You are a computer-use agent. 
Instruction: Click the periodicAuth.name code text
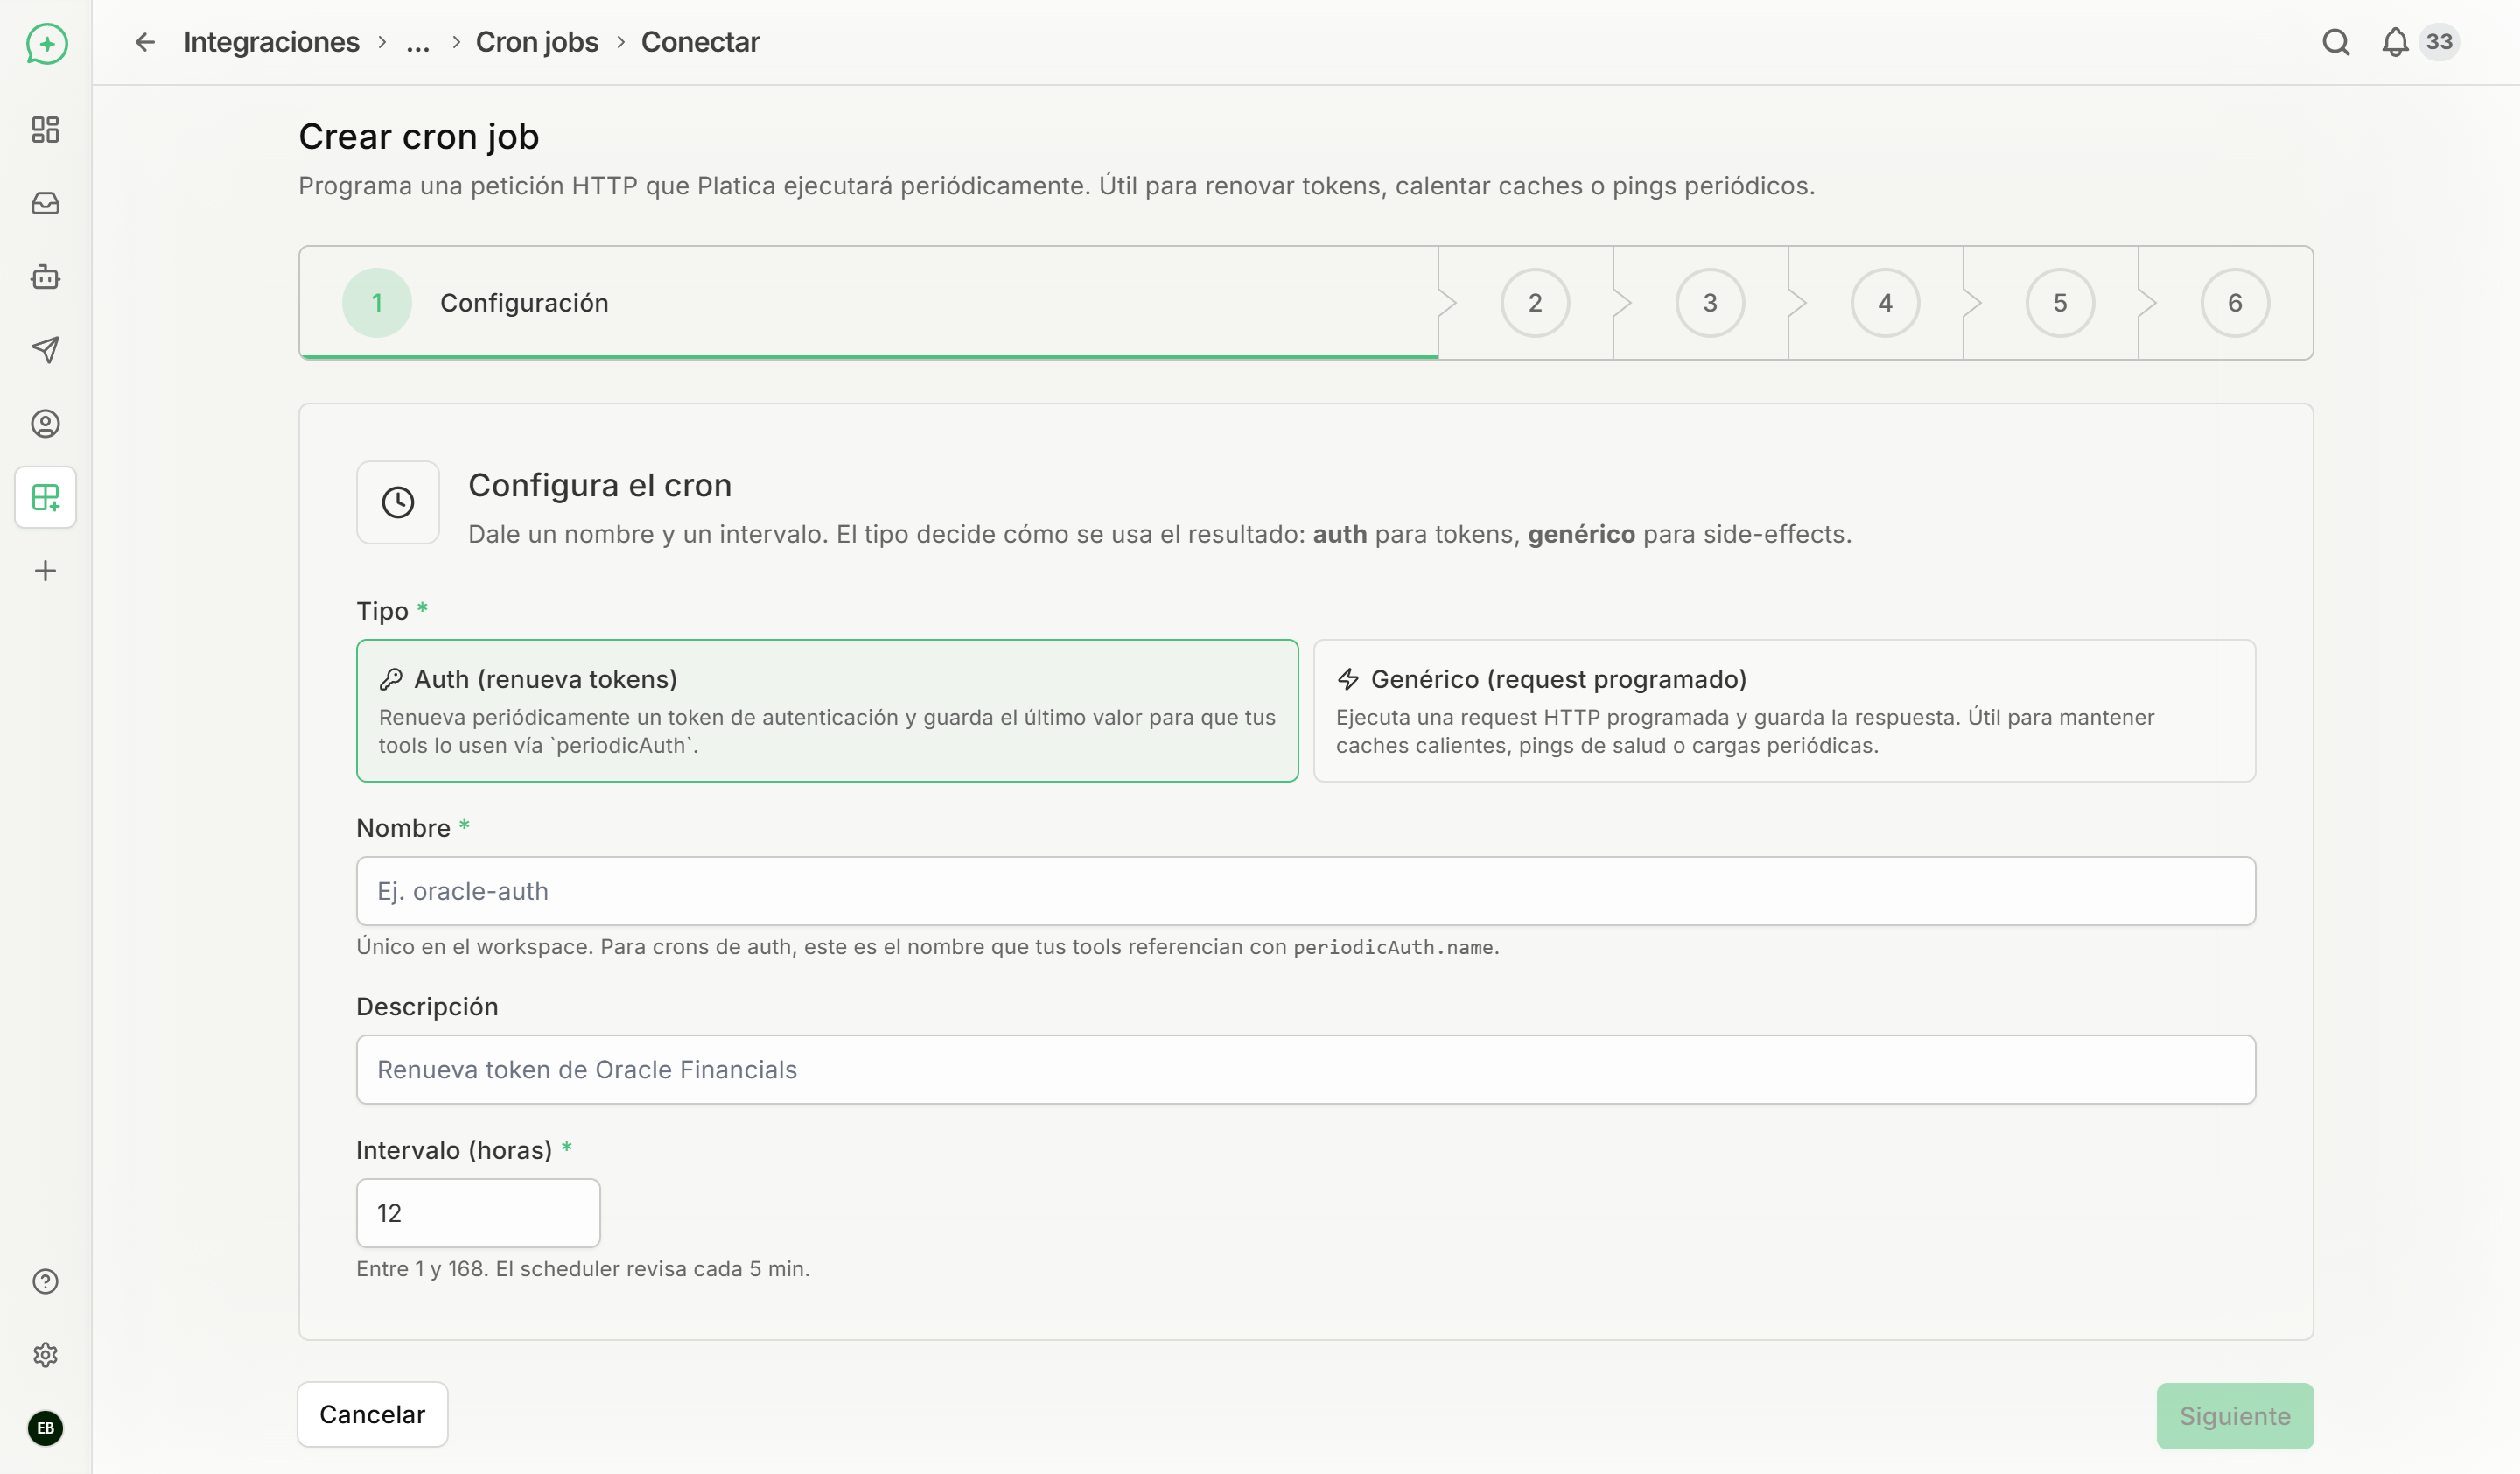coord(1393,947)
